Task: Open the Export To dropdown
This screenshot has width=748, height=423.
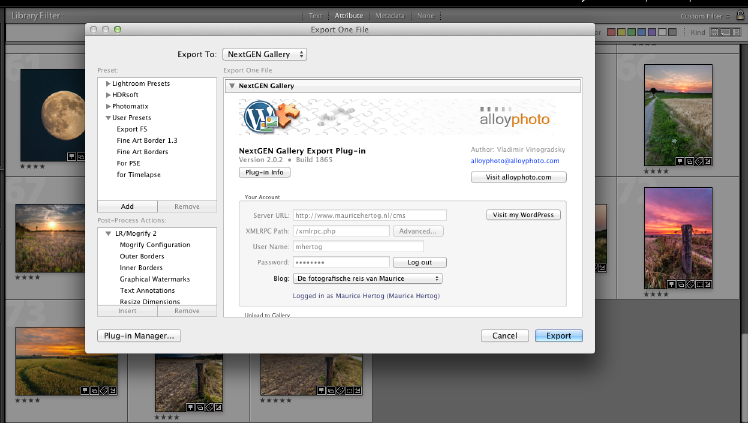Action: click(x=264, y=54)
